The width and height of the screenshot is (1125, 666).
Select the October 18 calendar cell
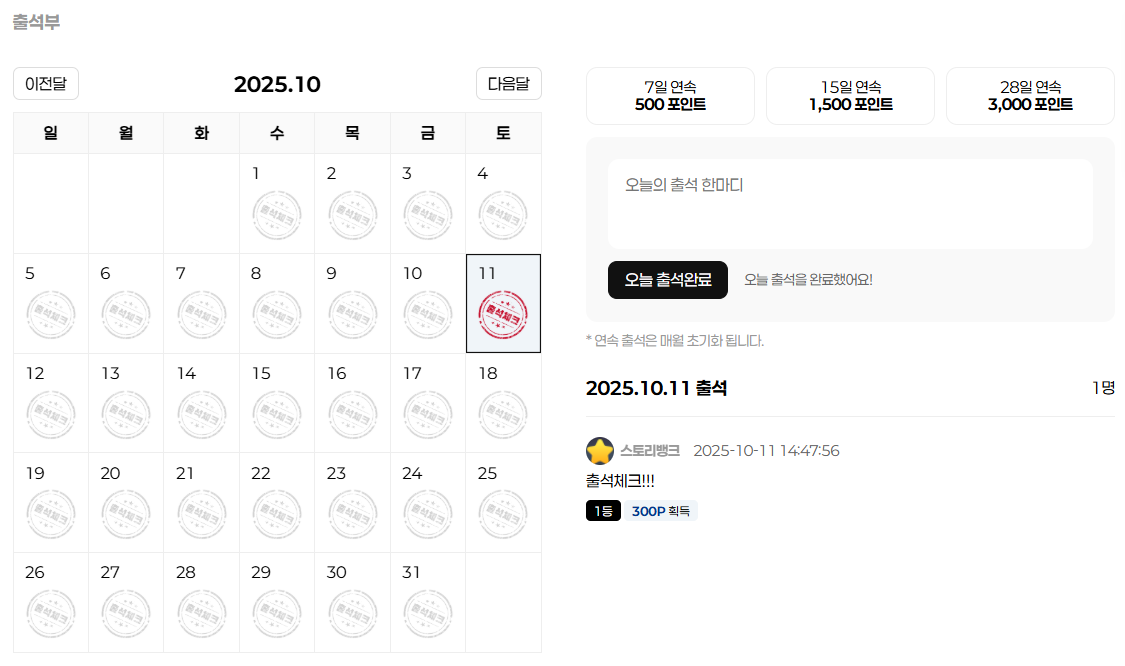click(503, 402)
